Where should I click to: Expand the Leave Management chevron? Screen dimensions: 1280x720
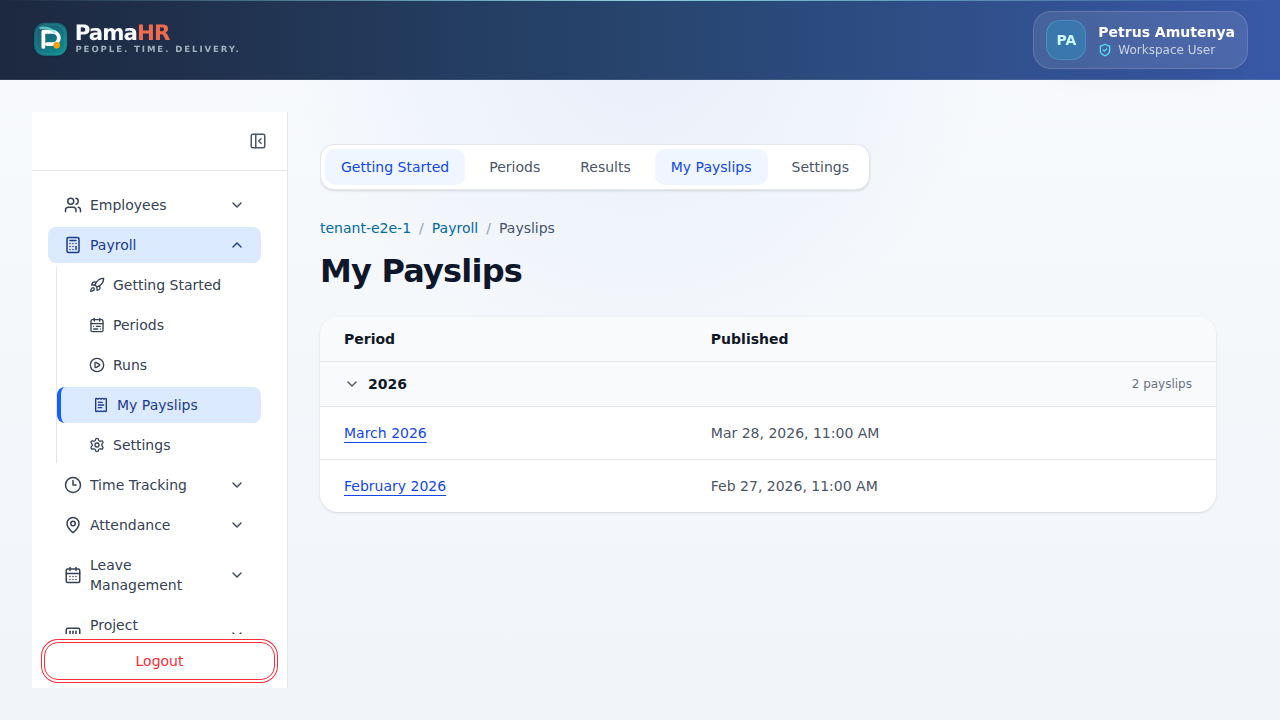pos(237,575)
